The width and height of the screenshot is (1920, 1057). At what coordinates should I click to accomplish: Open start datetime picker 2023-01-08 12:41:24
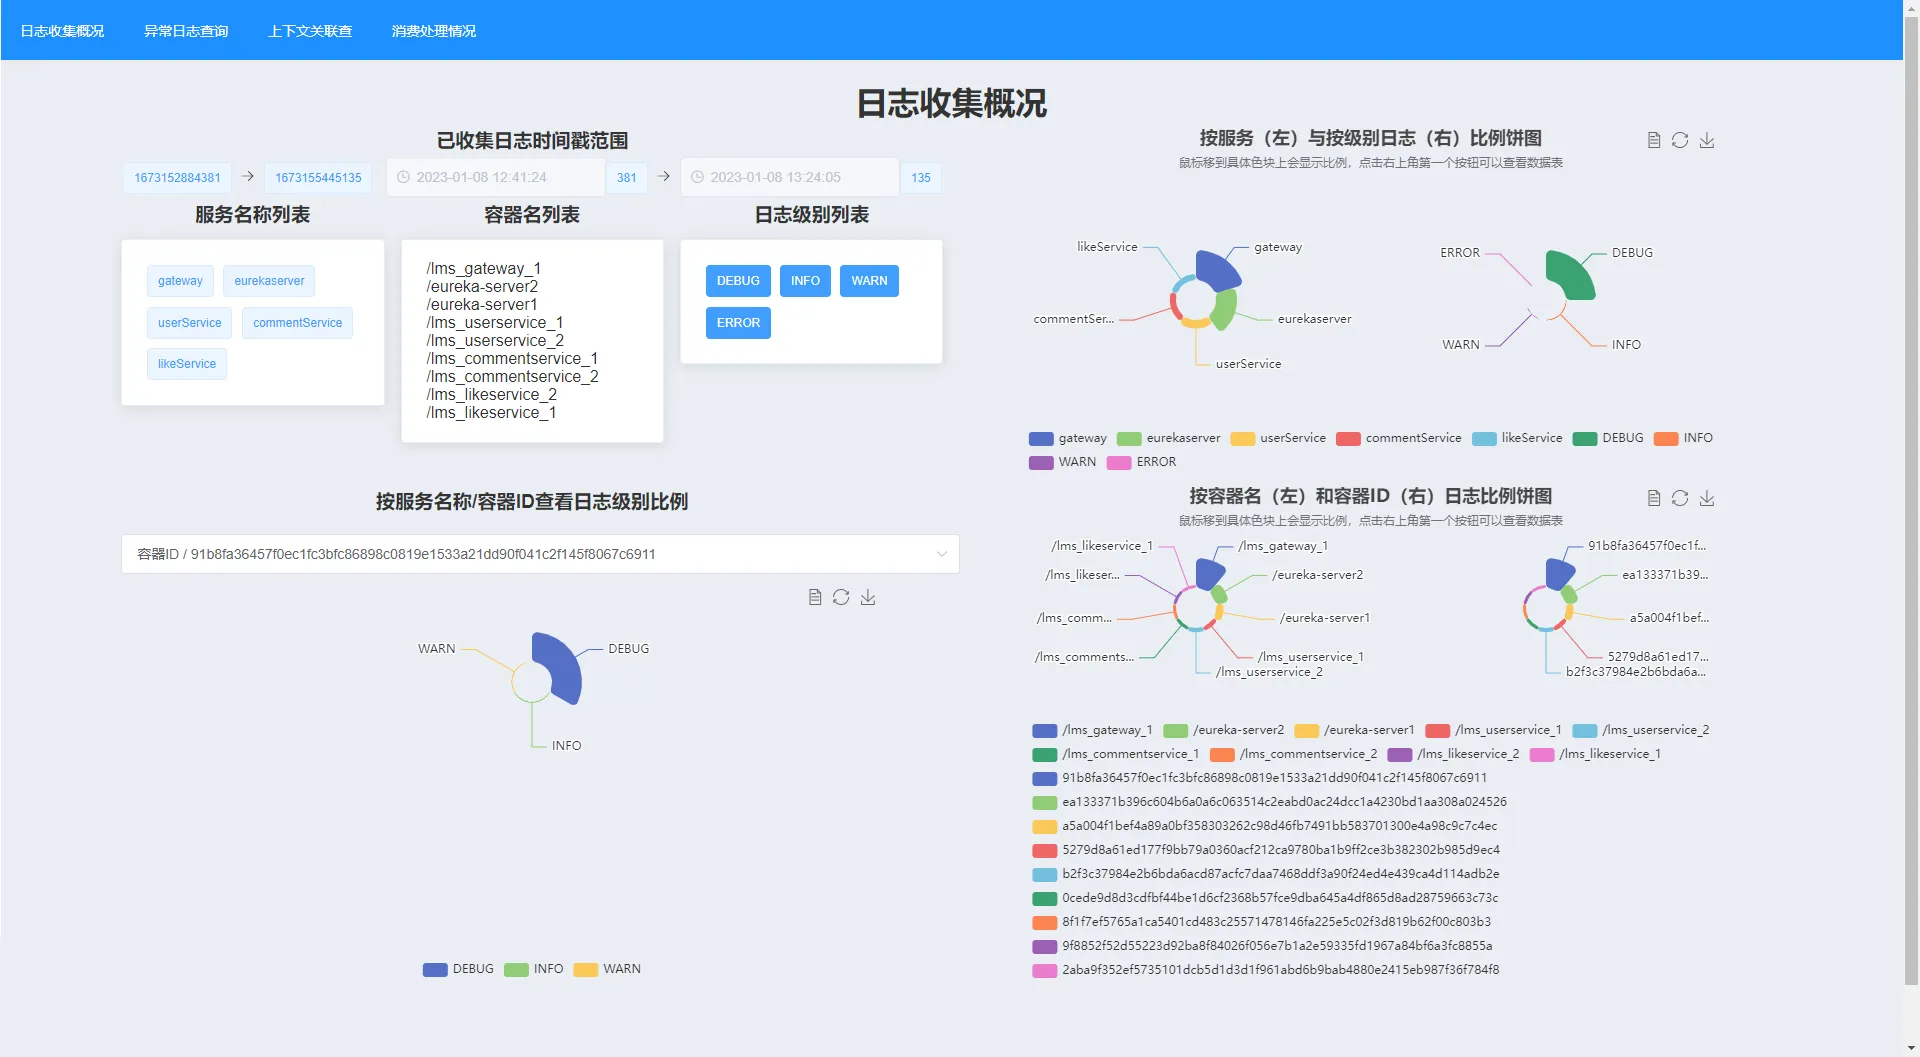[x=495, y=178]
